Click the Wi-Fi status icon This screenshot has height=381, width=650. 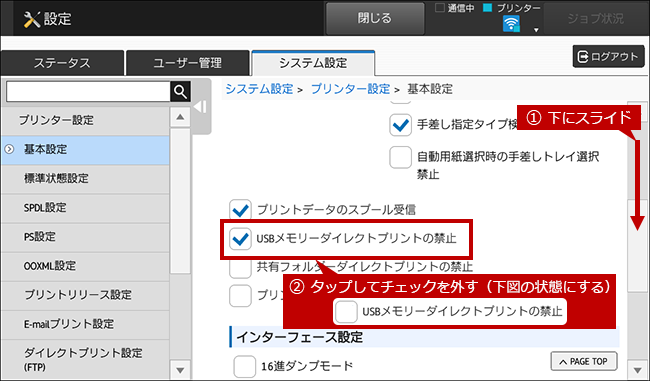(x=511, y=24)
